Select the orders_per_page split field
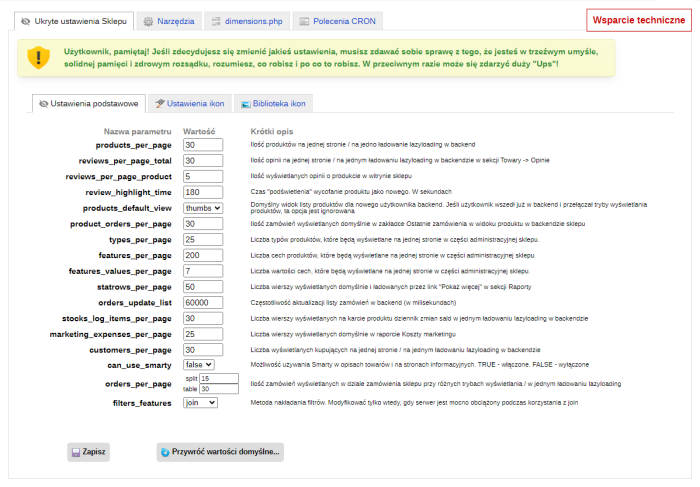The image size is (700, 487). coord(220,379)
